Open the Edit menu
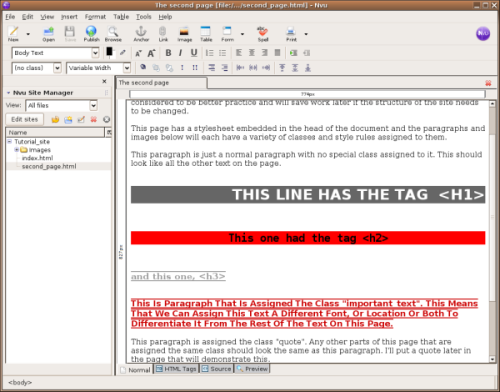 [27, 17]
